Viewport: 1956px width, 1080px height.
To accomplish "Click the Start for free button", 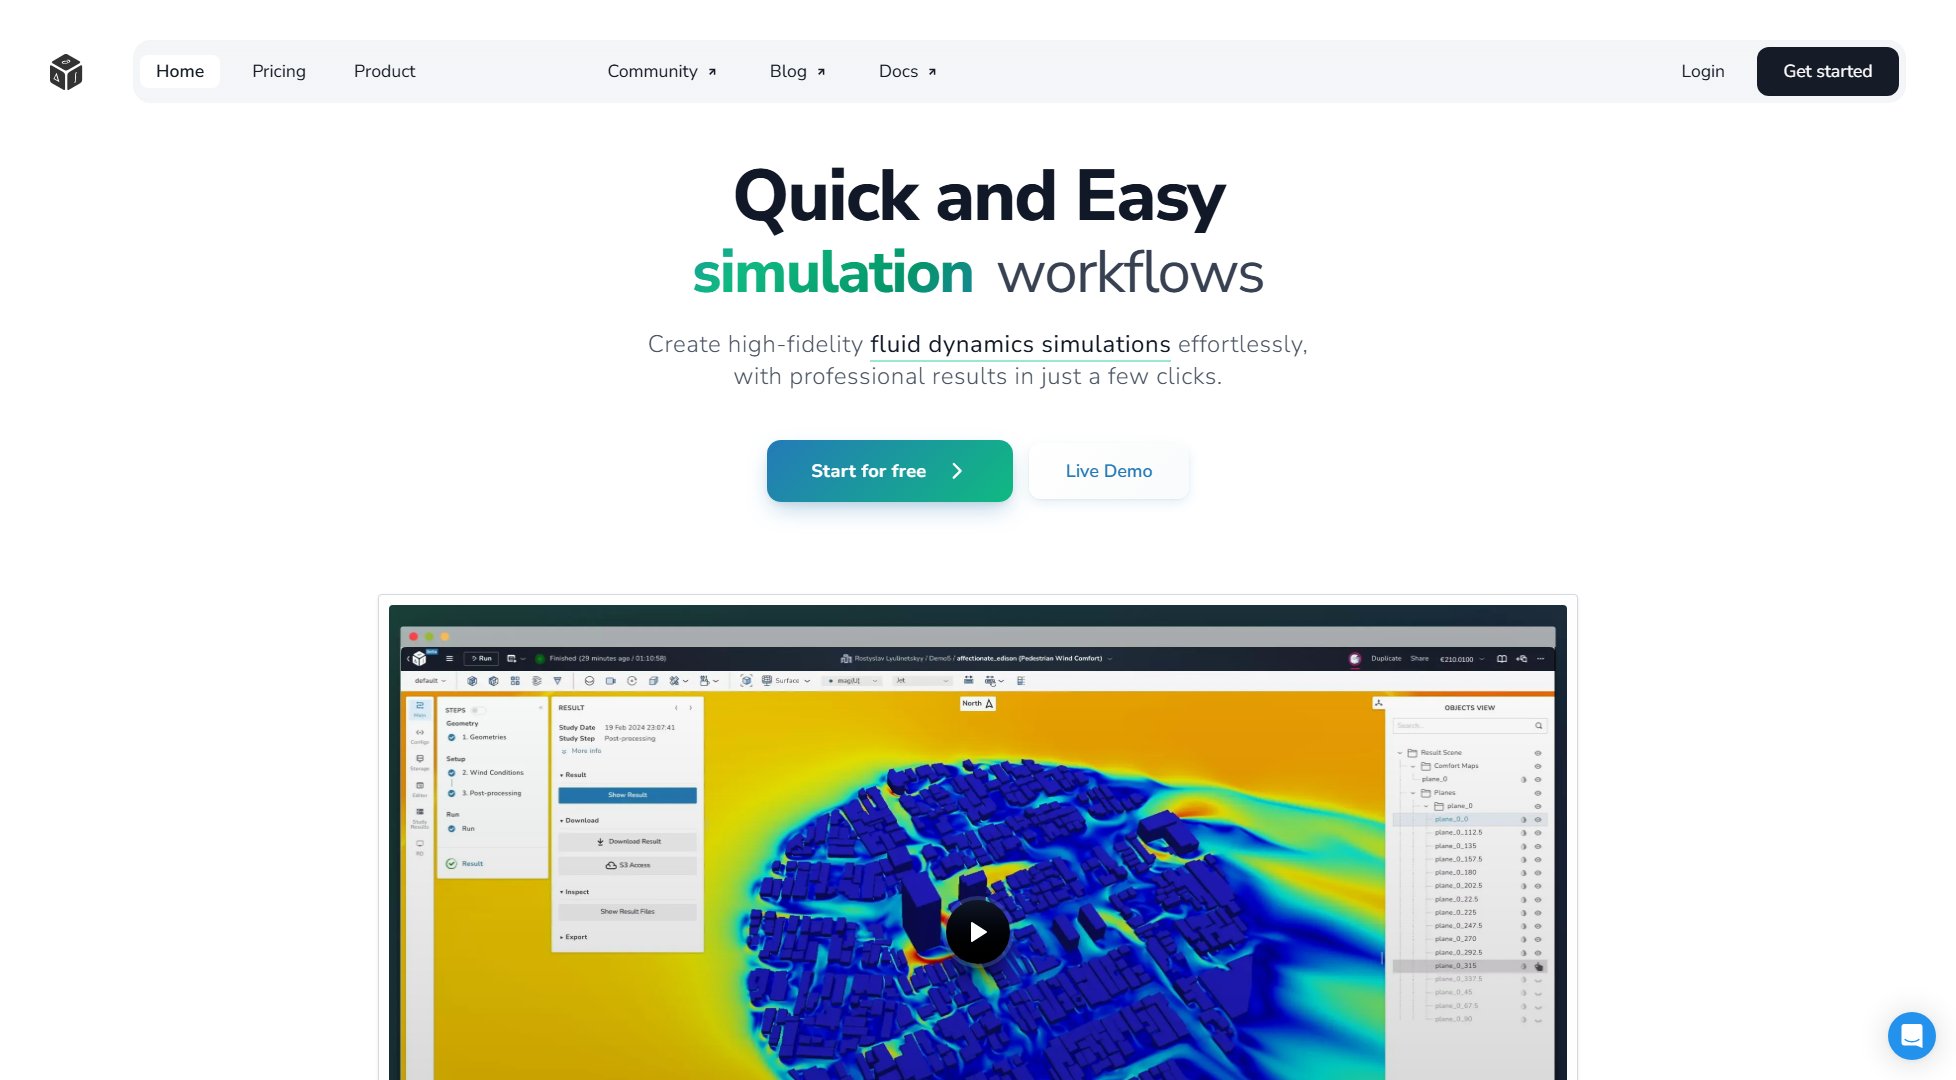I will pos(889,471).
